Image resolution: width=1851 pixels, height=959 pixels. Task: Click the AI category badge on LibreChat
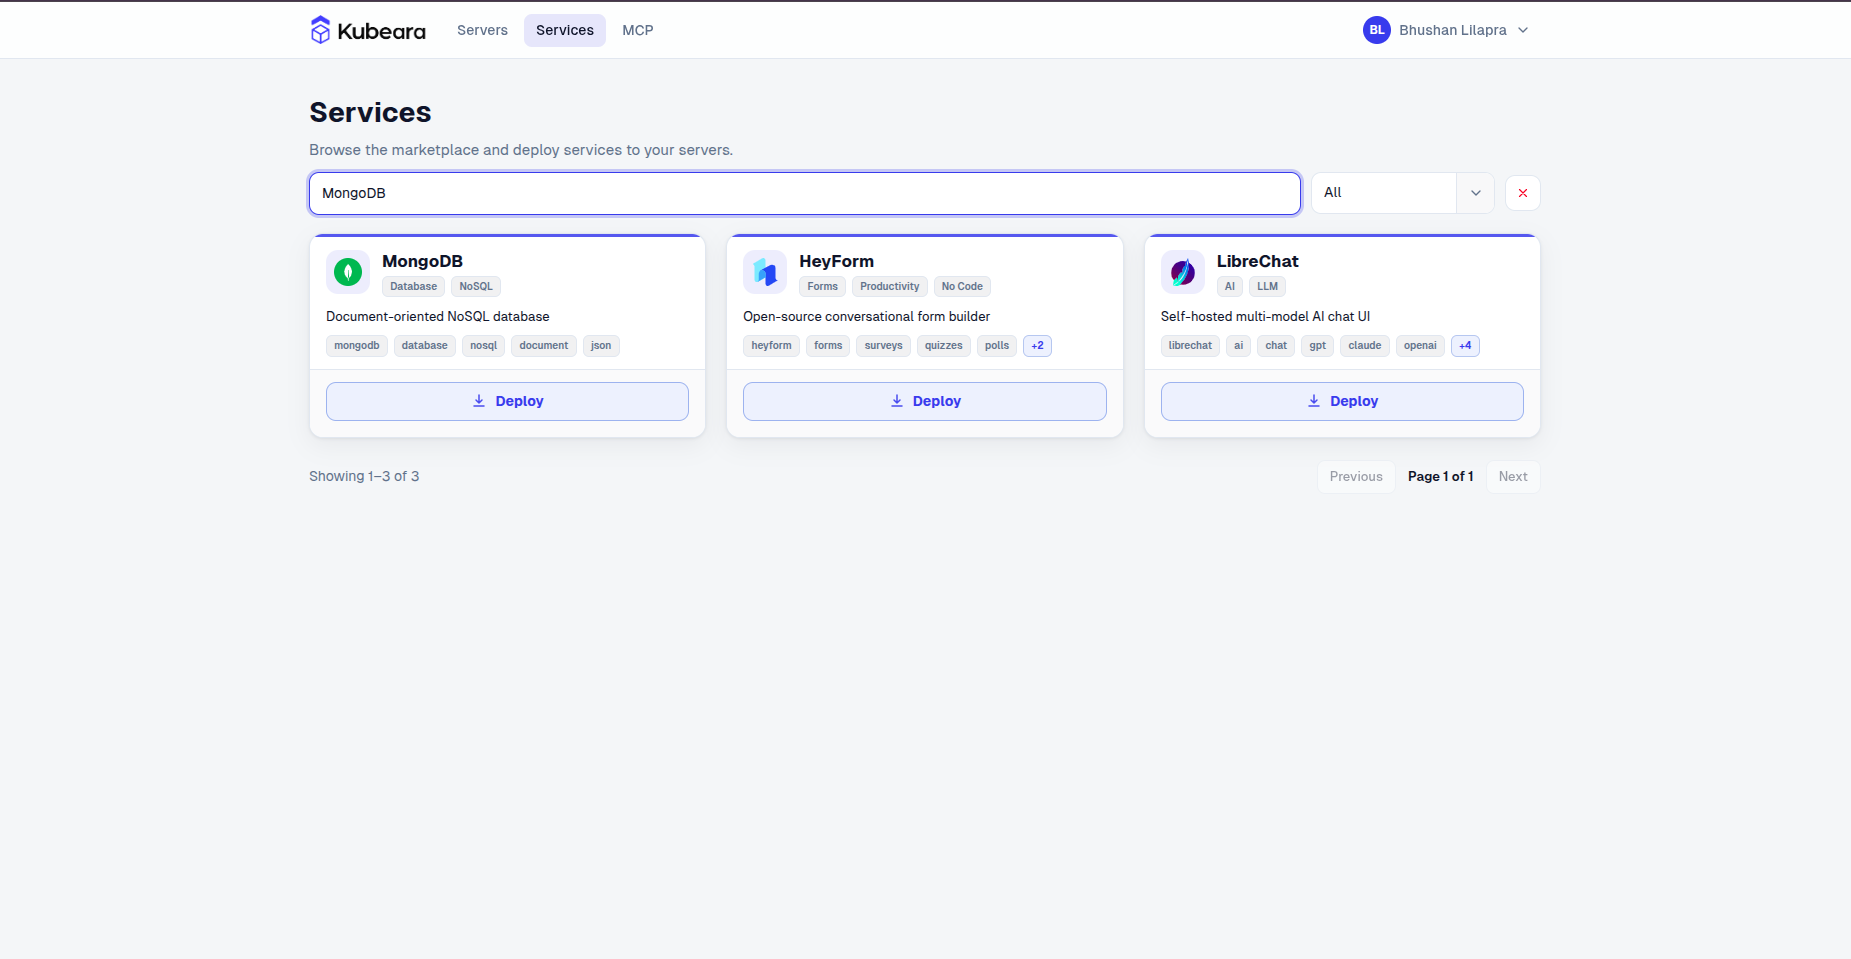pos(1230,287)
